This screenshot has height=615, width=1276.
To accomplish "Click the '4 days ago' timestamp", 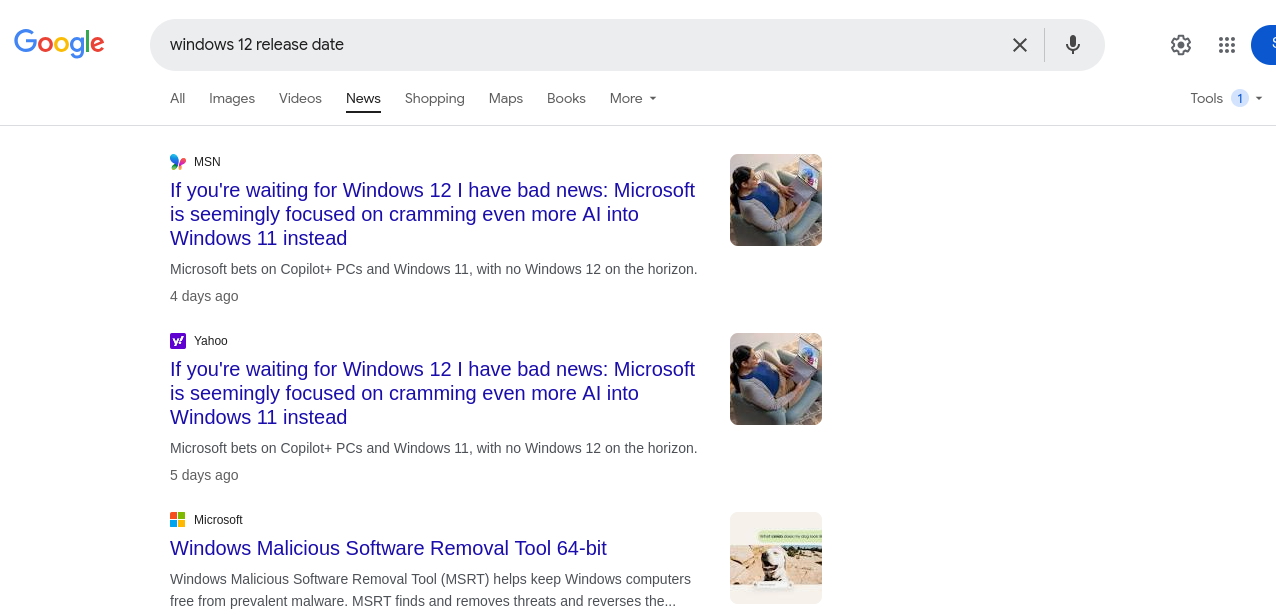I will click(204, 296).
